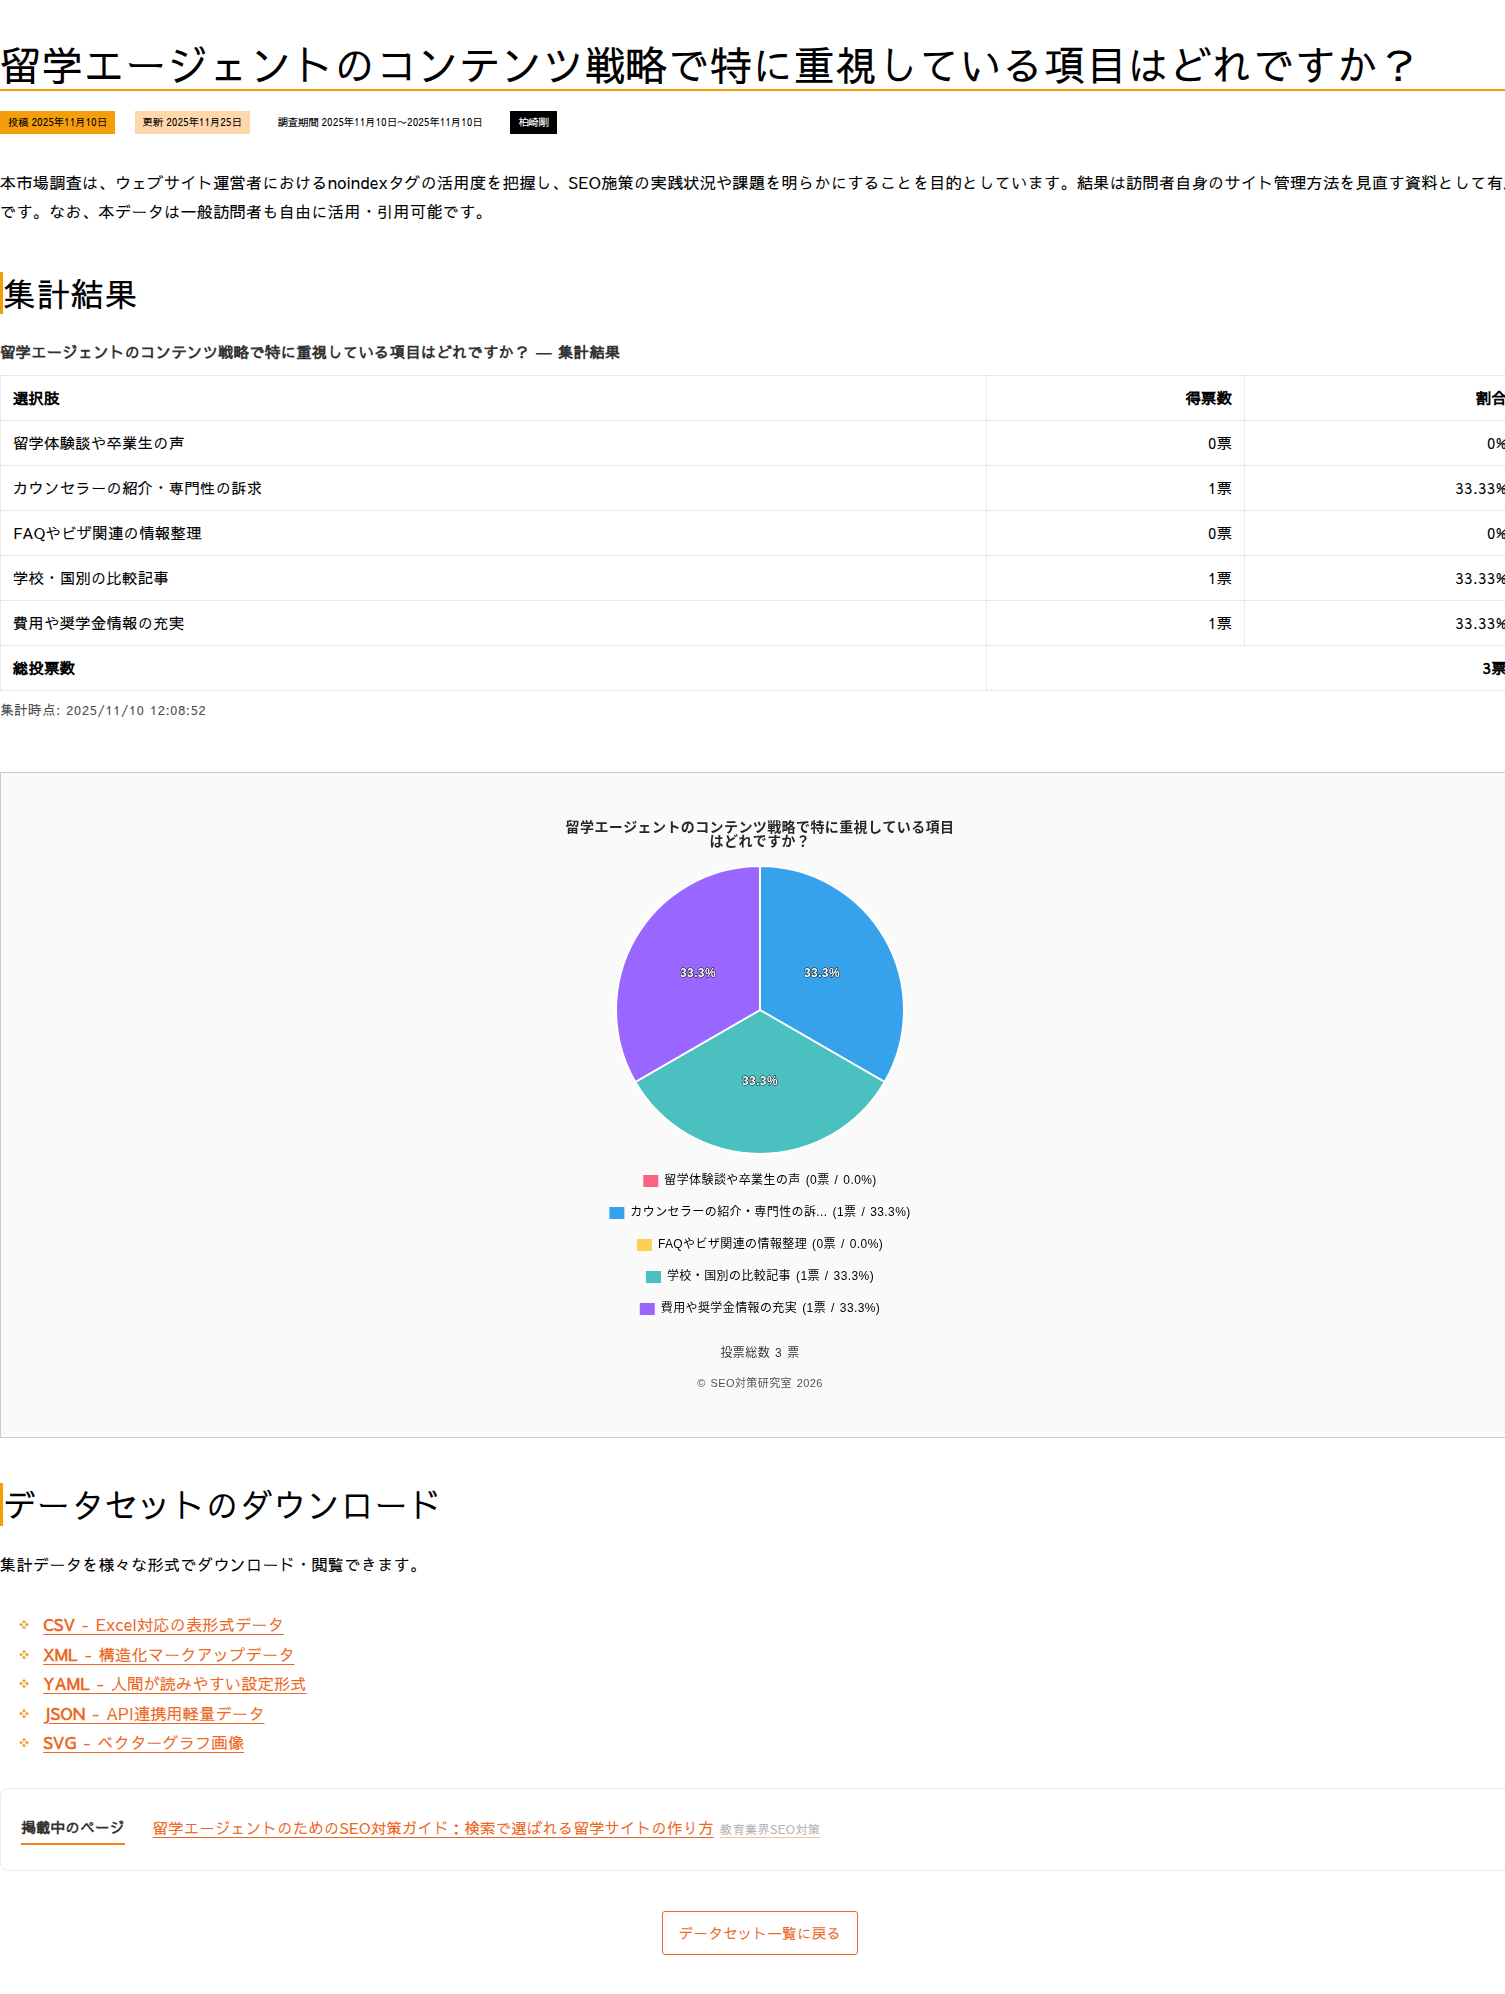Click the データセット一覧に戻る button
Viewport: 1505px width, 1994px height.
tap(760, 1933)
